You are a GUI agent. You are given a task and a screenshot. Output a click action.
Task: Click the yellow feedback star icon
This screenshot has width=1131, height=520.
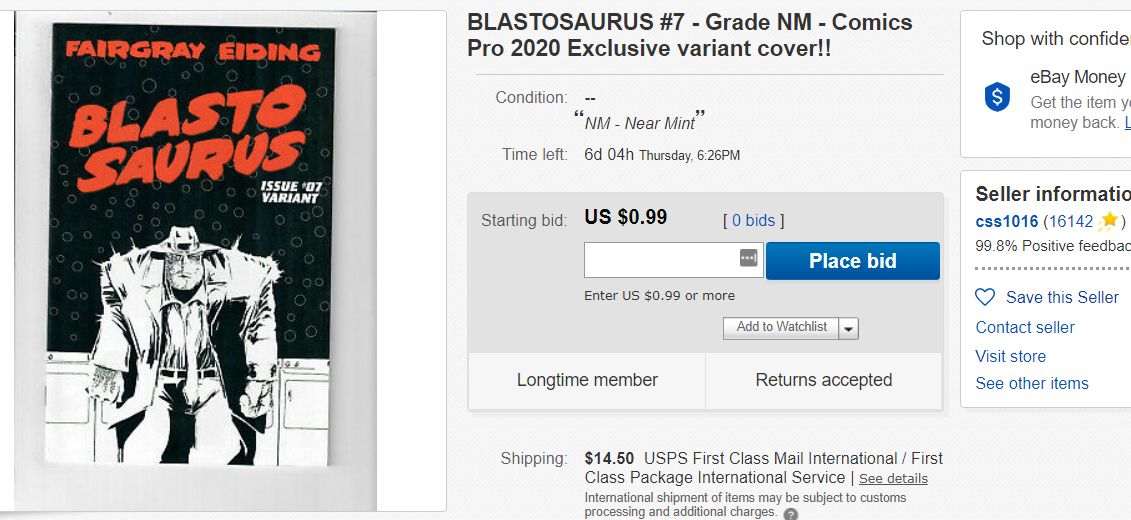coord(1108,222)
